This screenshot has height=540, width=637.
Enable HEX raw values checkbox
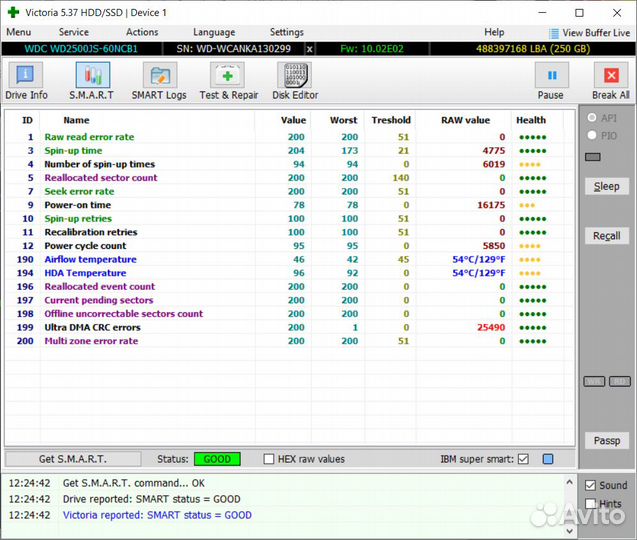[269, 459]
